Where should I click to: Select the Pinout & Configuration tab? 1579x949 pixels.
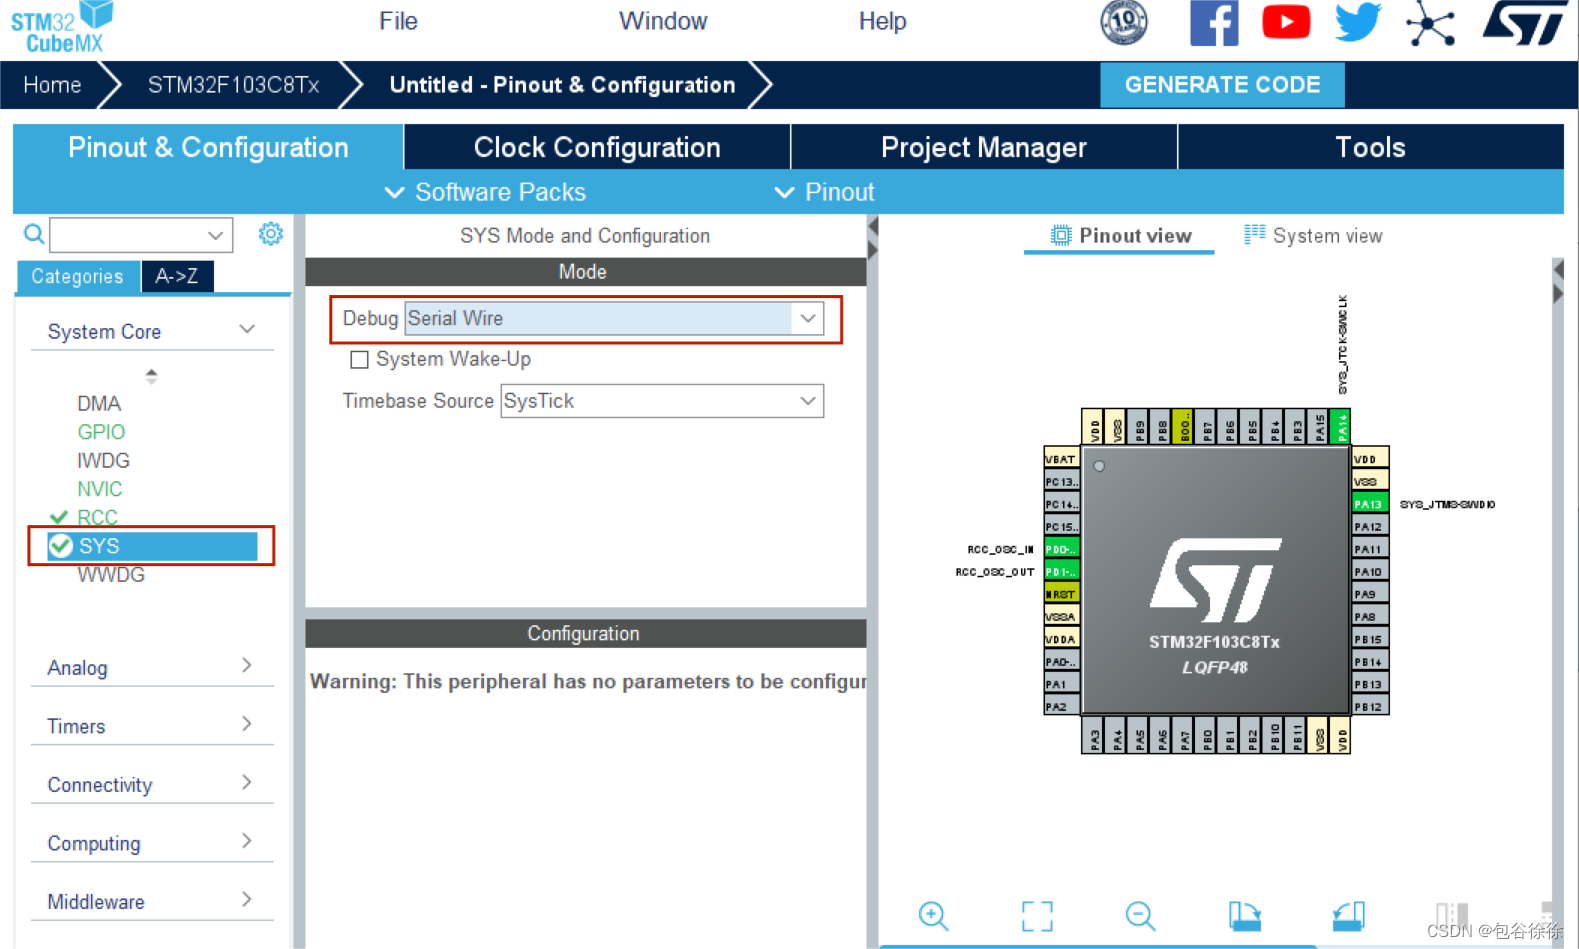click(x=208, y=147)
